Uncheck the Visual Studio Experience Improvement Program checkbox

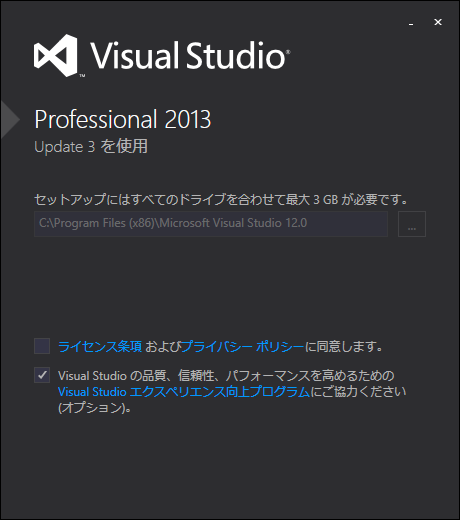[x=42, y=375]
